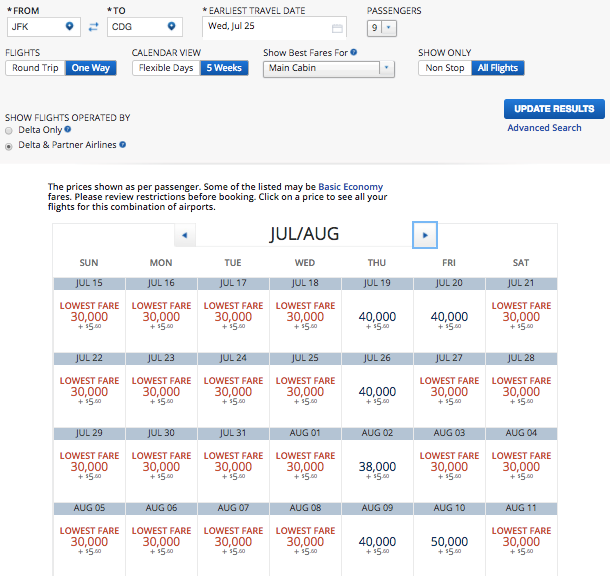This screenshot has width=610, height=576.
Task: Go to previous month with left arrow
Action: coord(185,235)
